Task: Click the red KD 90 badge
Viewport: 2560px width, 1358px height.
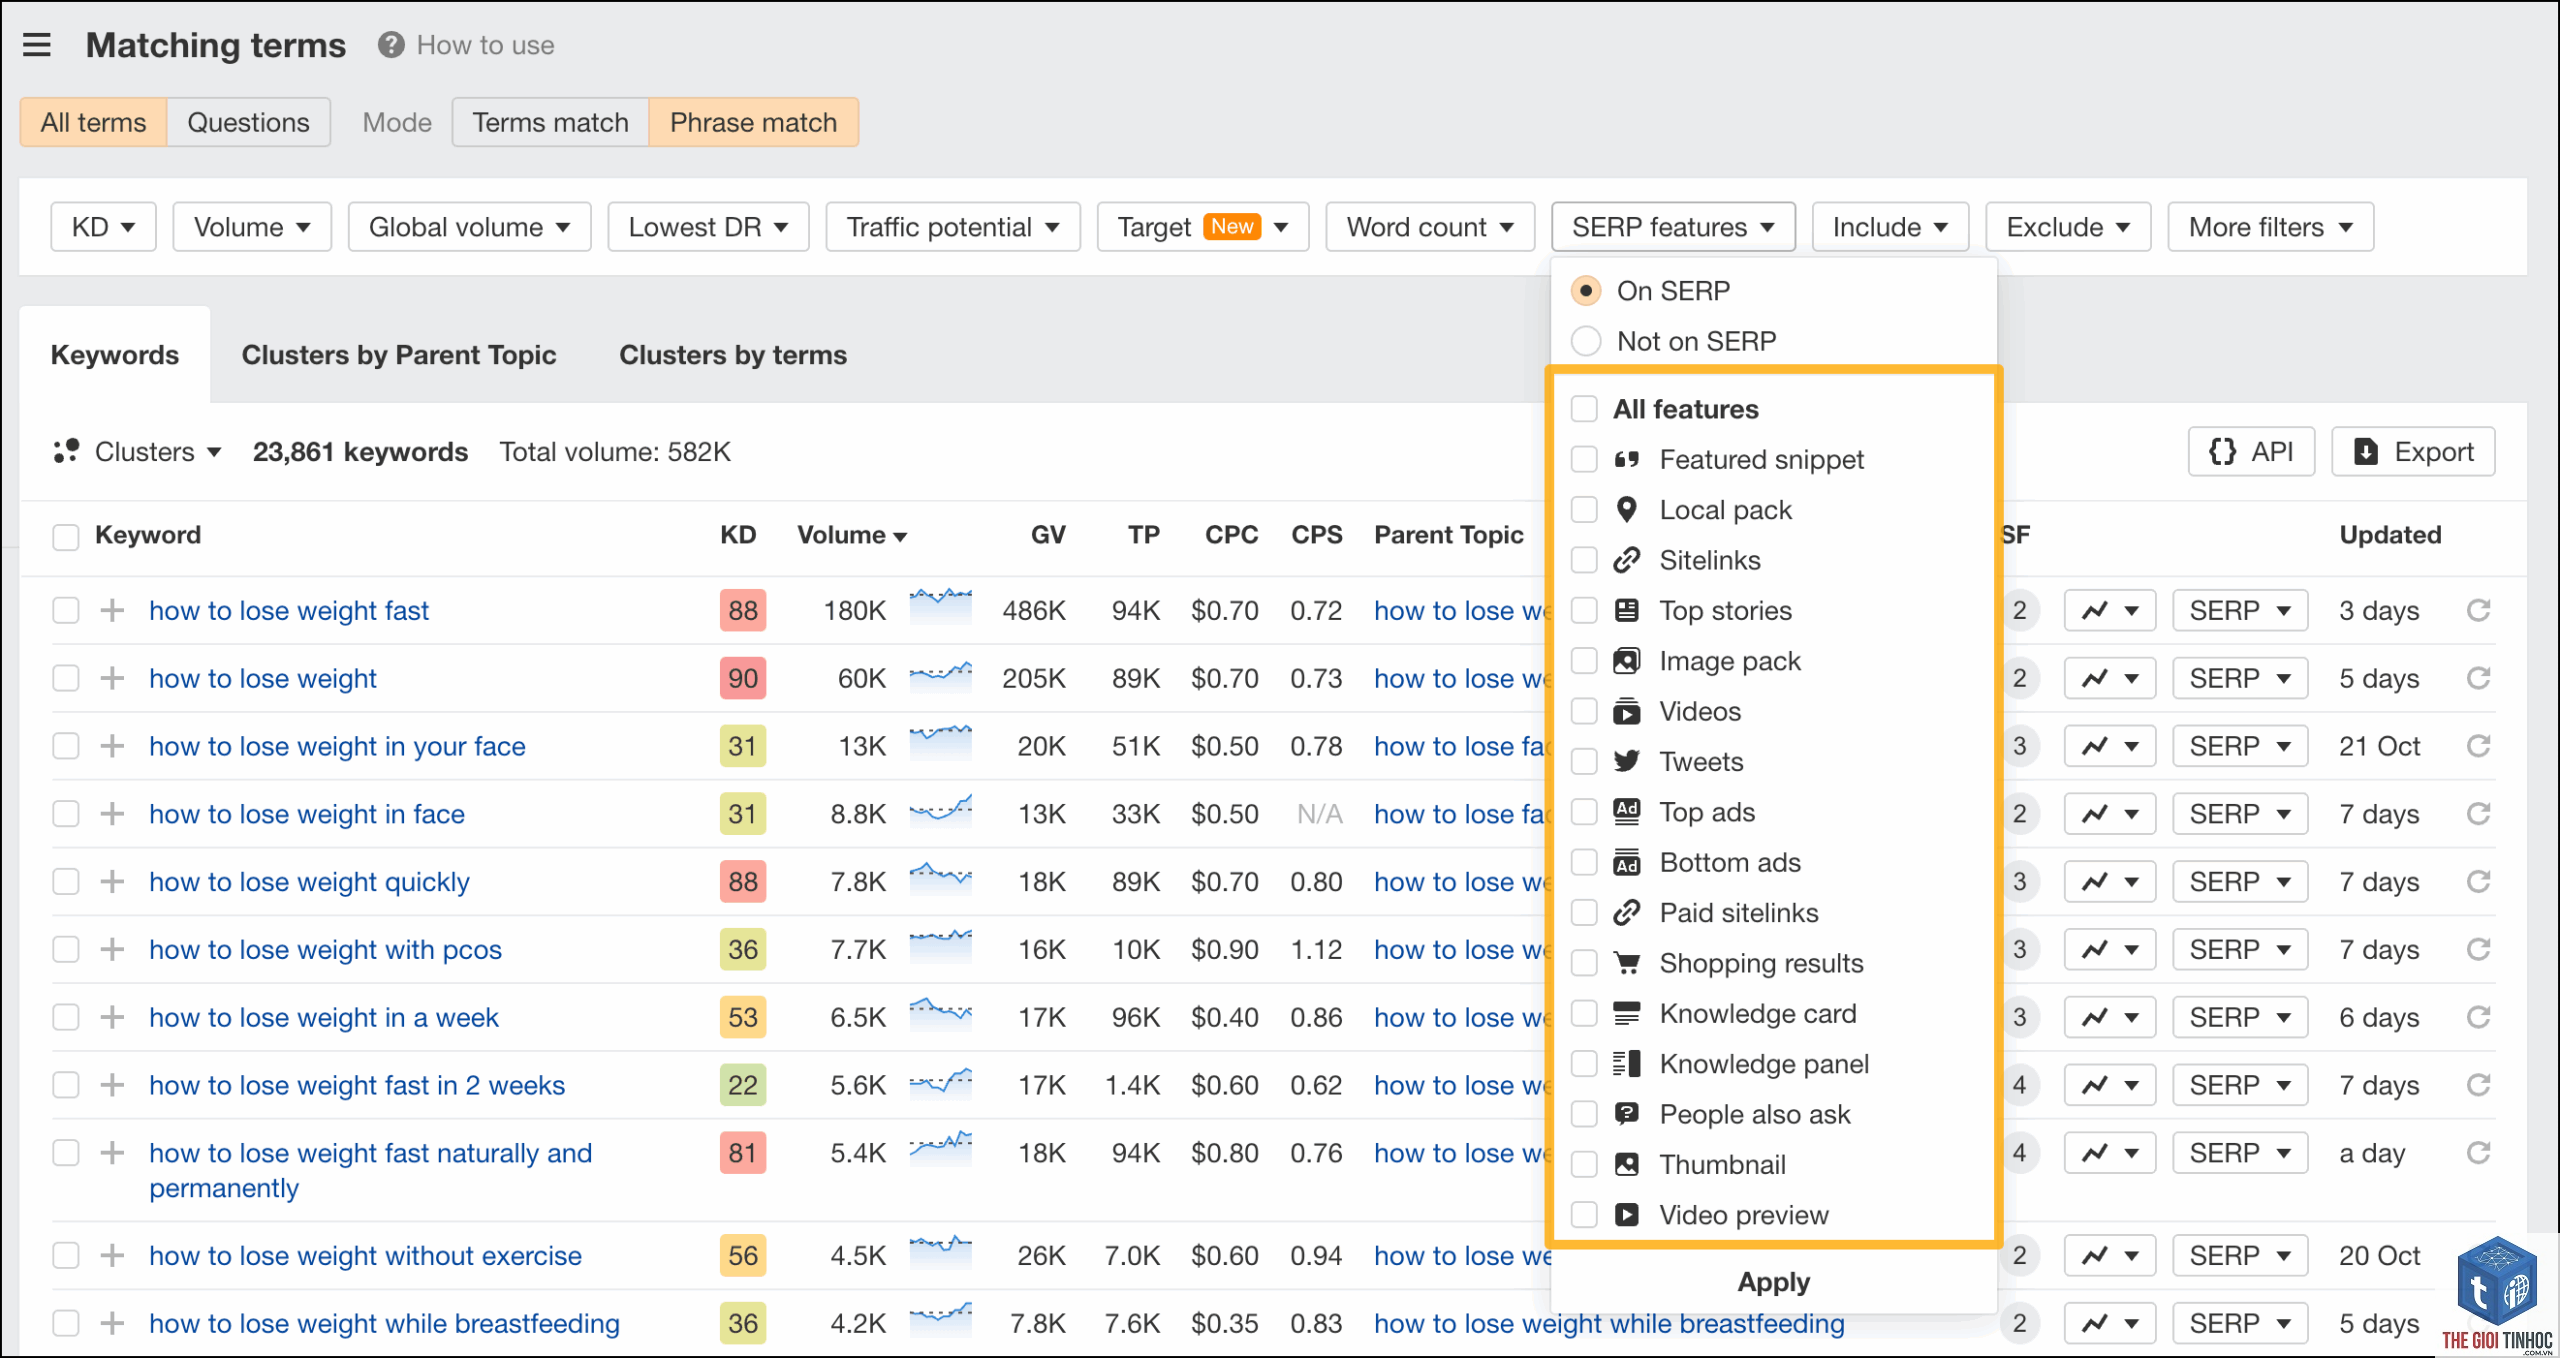Action: click(x=743, y=678)
